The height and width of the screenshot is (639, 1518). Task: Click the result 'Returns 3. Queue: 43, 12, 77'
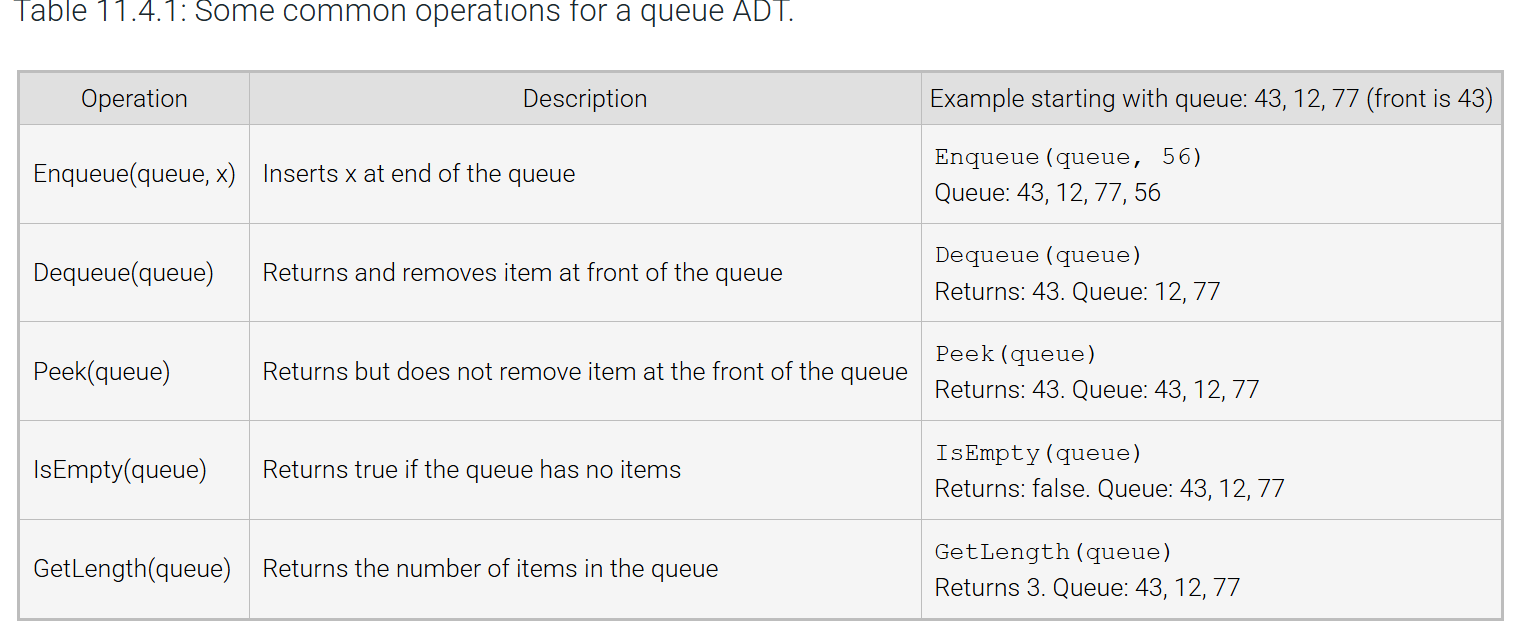(x=1087, y=588)
